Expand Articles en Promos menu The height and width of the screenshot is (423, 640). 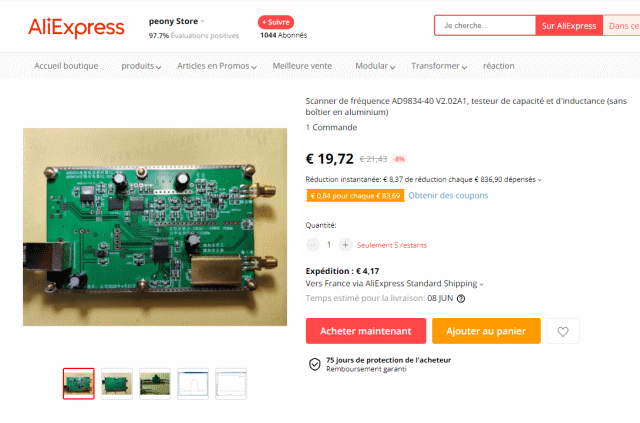217,66
